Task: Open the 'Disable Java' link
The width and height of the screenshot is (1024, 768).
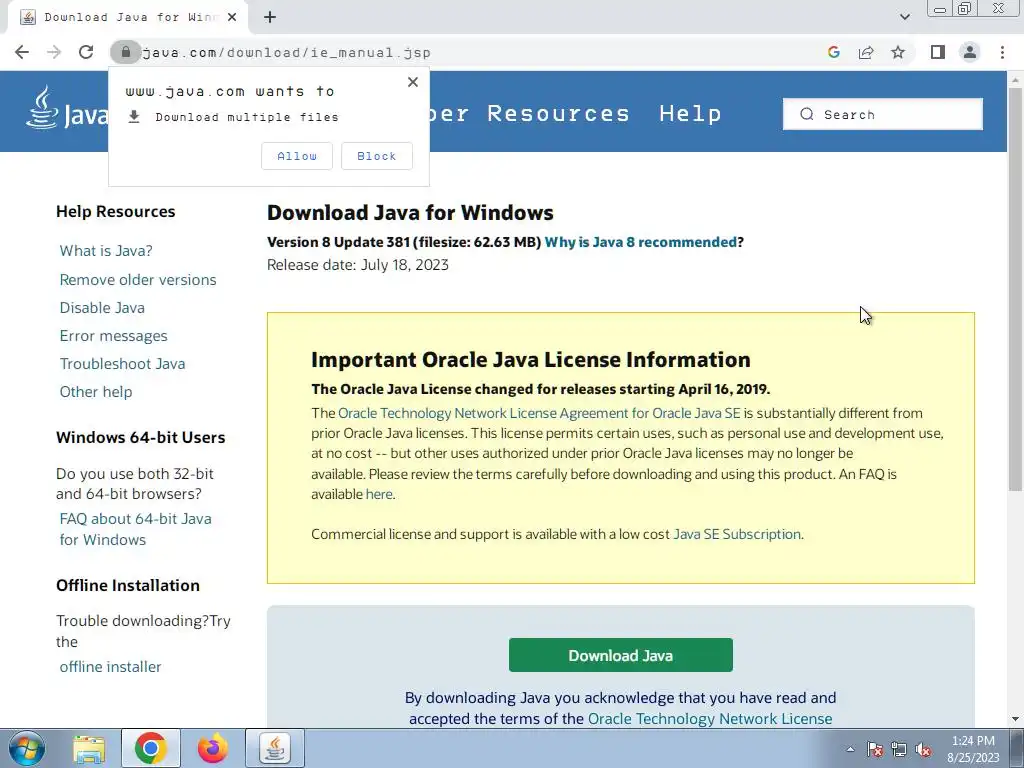Action: (102, 308)
